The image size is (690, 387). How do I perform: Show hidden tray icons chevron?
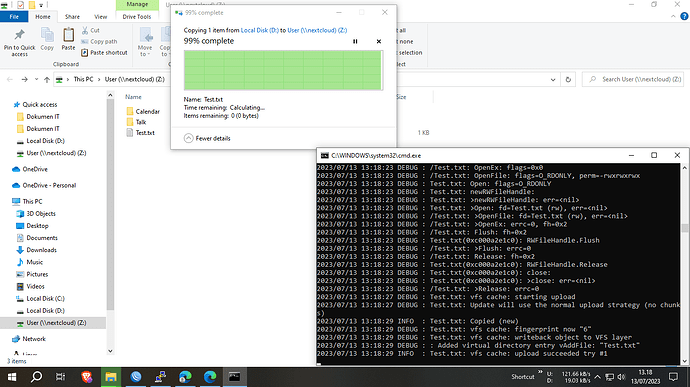[x=598, y=377]
